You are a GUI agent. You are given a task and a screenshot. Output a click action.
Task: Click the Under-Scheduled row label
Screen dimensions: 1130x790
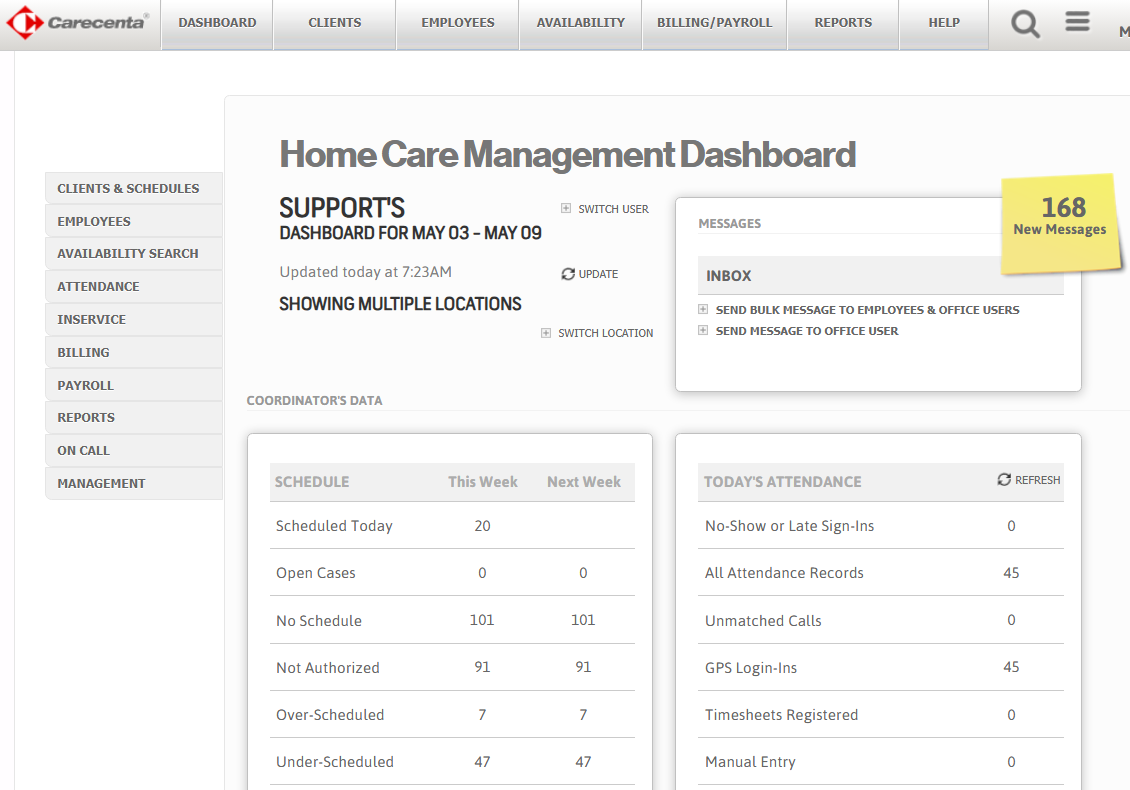[x=335, y=762]
